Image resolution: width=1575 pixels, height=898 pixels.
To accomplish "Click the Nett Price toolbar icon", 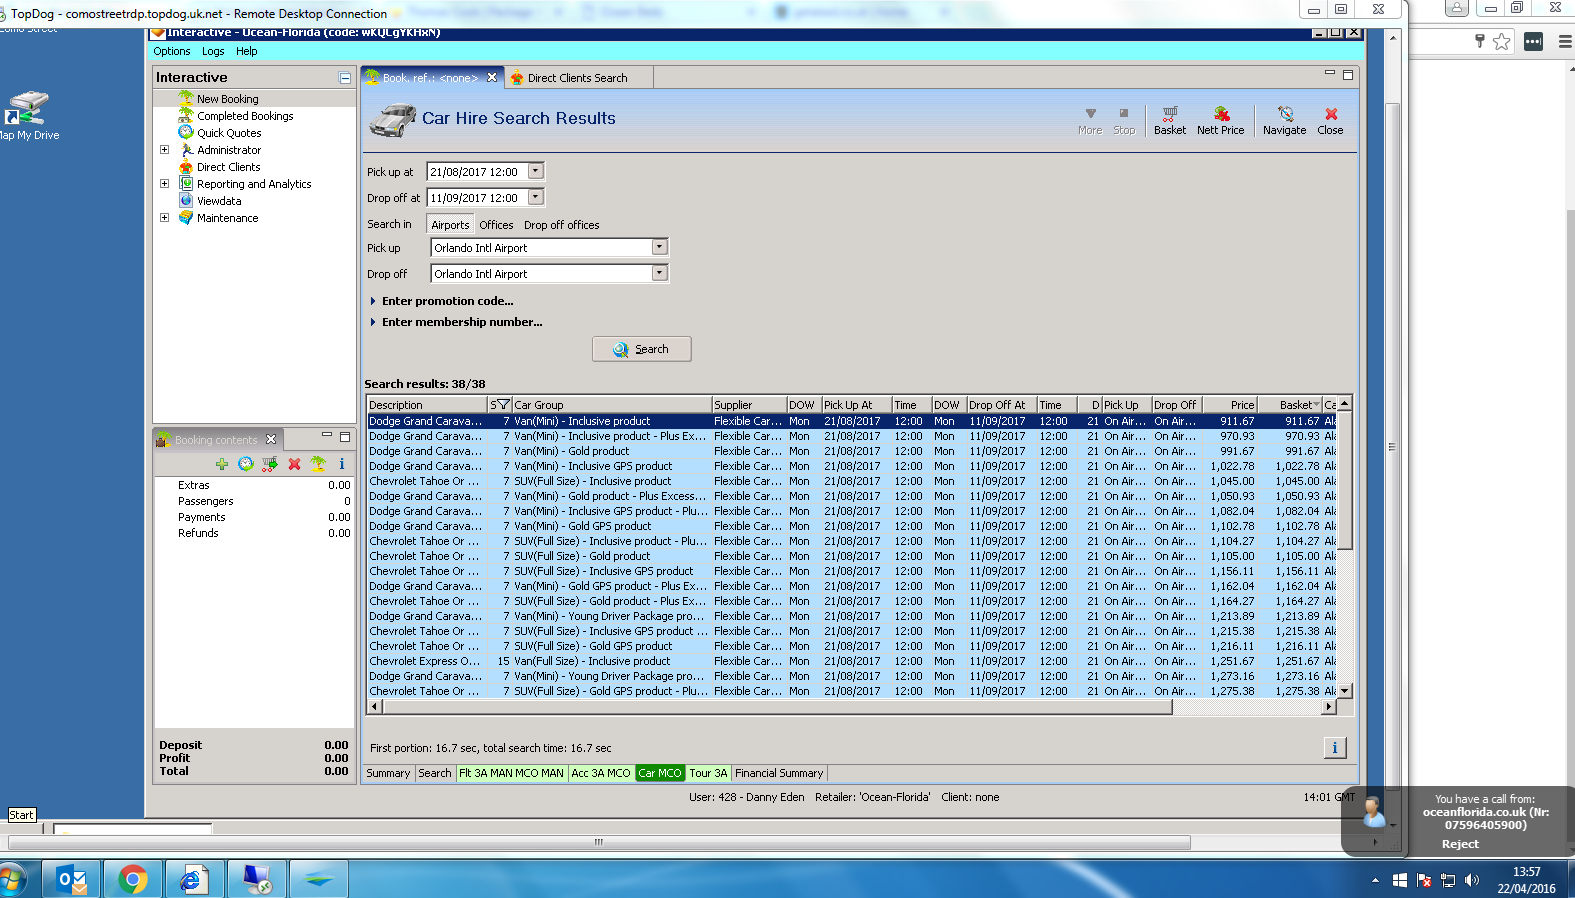I will (x=1220, y=120).
